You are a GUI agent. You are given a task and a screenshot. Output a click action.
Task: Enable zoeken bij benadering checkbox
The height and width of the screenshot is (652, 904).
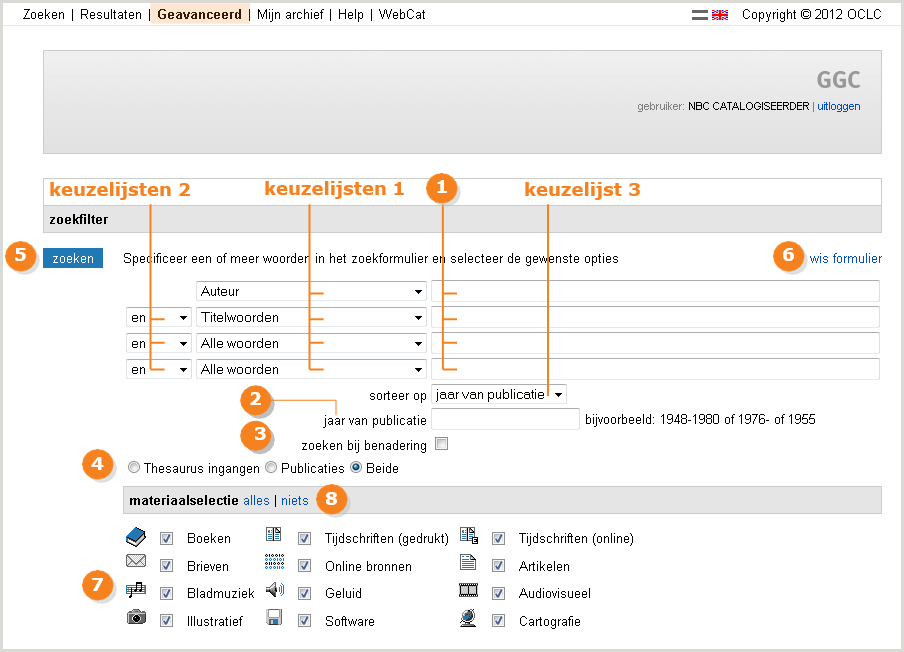(441, 444)
